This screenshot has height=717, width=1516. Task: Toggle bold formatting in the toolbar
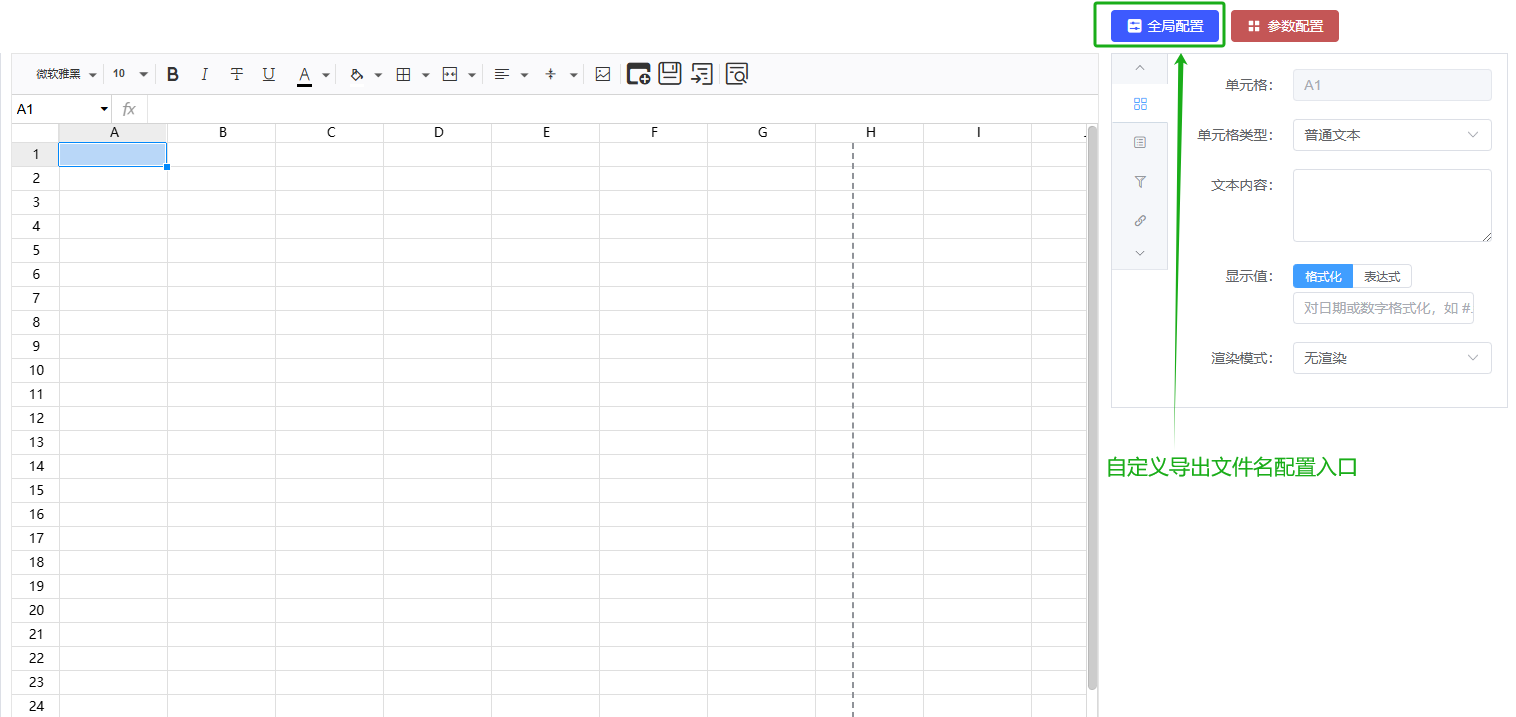tap(173, 74)
